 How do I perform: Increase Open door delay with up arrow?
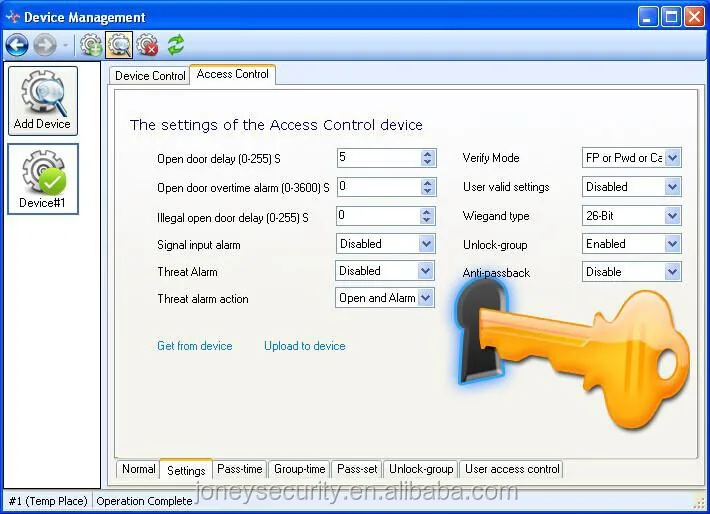click(x=427, y=154)
